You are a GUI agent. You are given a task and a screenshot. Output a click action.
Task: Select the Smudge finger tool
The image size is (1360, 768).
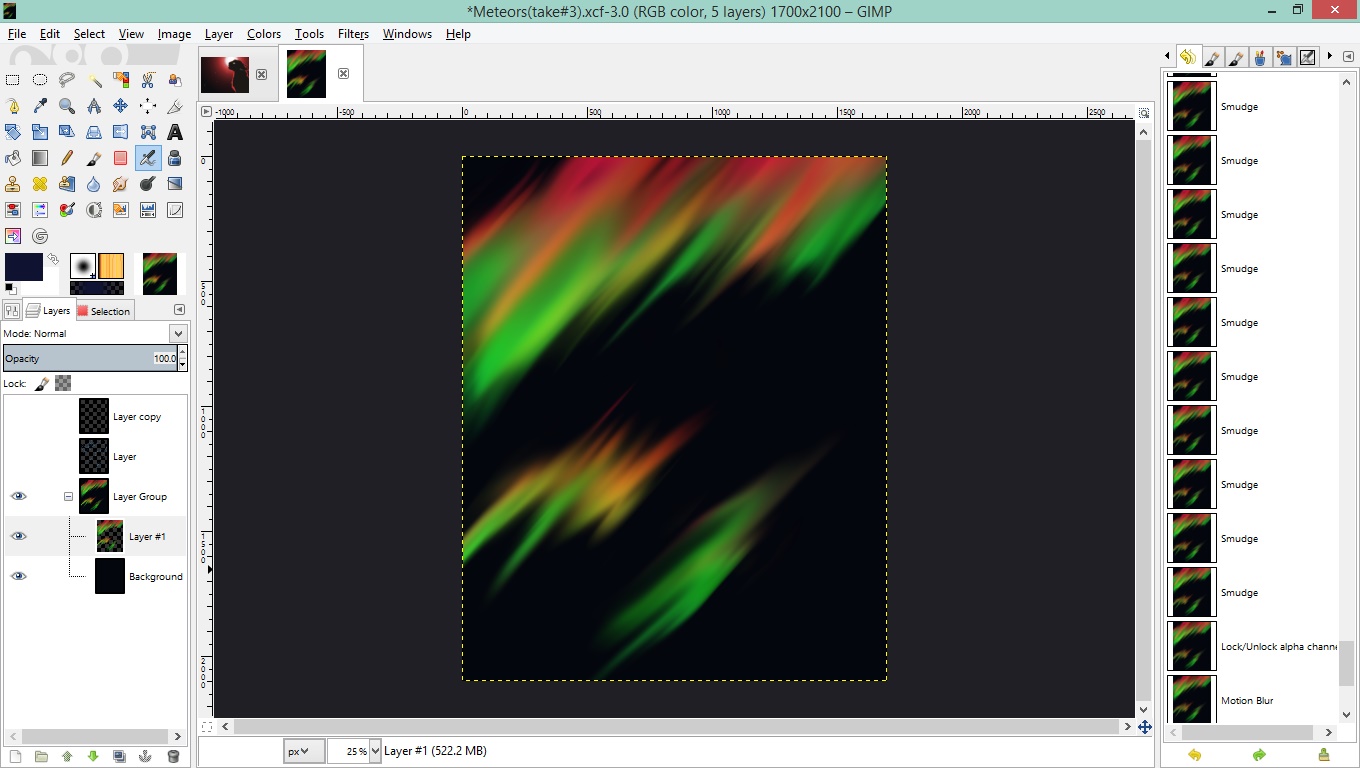click(121, 184)
